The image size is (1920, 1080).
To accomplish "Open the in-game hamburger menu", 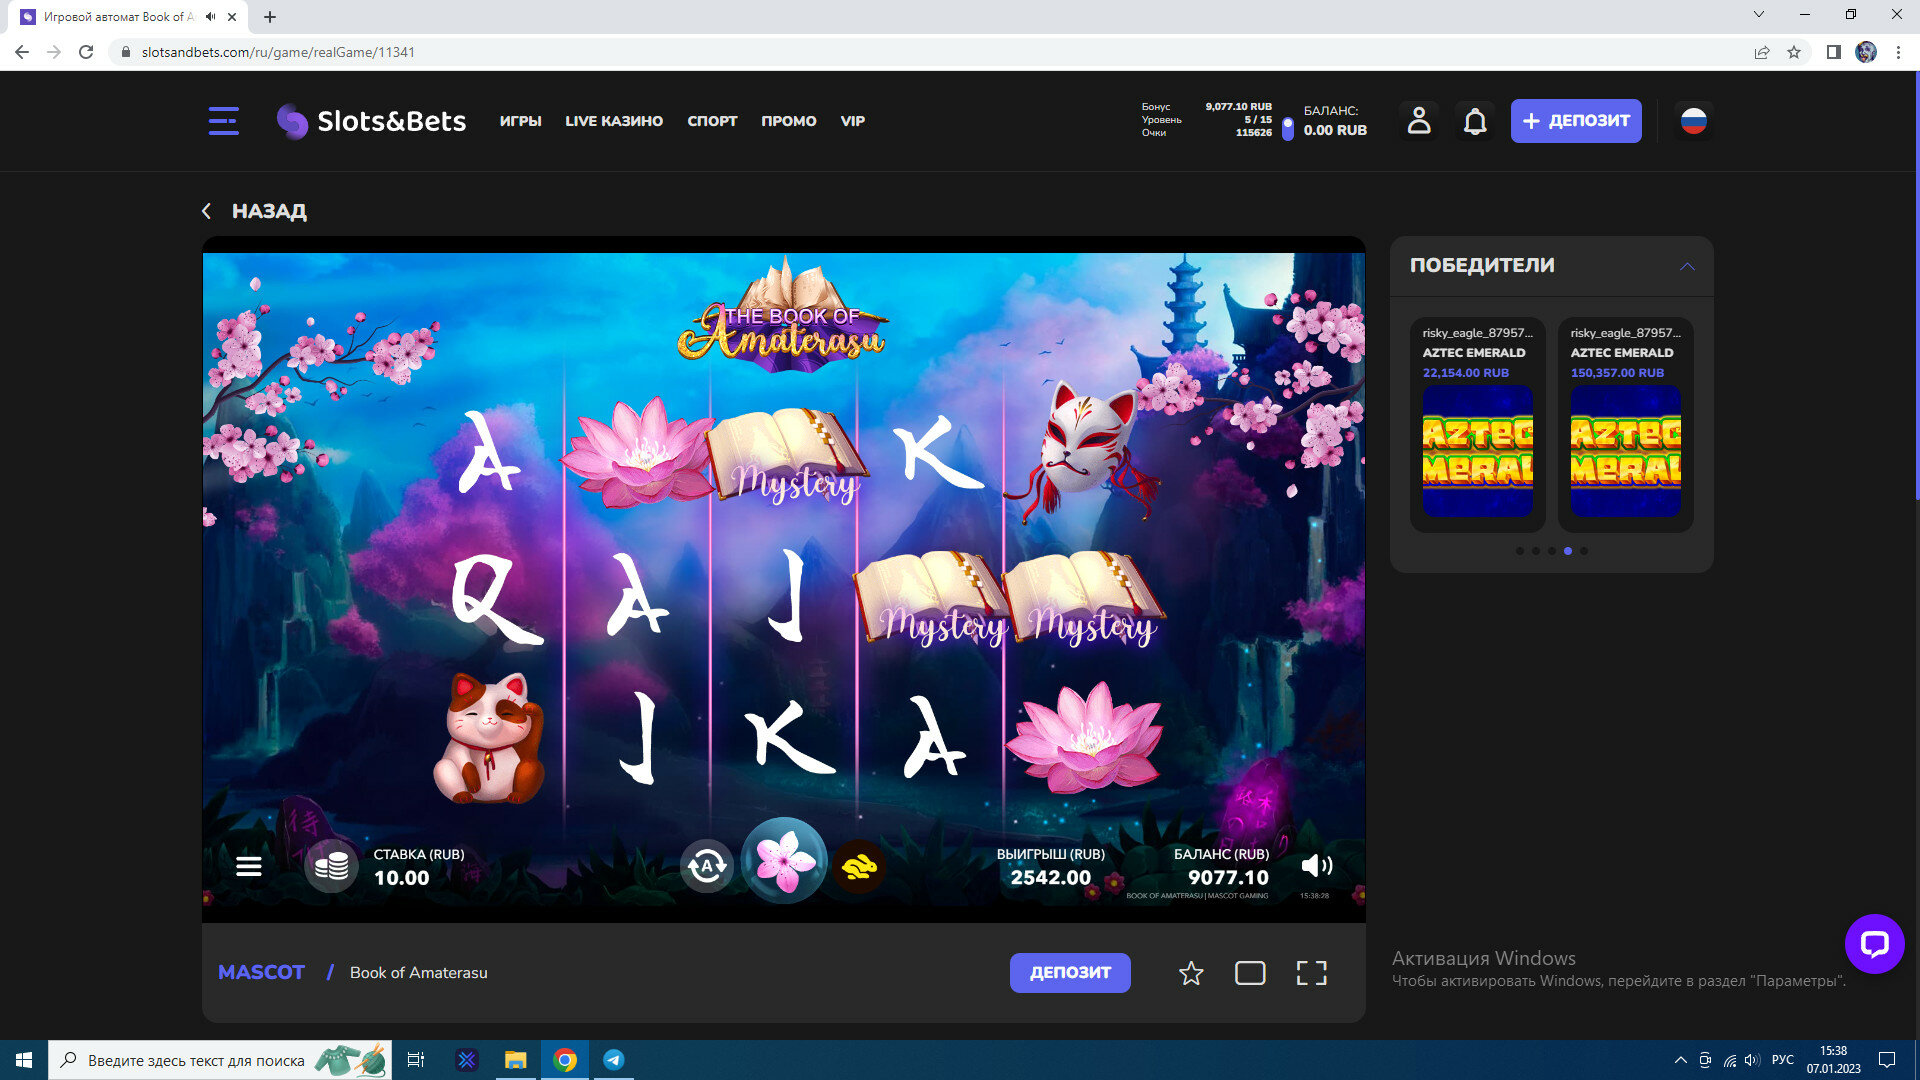I will 249,866.
